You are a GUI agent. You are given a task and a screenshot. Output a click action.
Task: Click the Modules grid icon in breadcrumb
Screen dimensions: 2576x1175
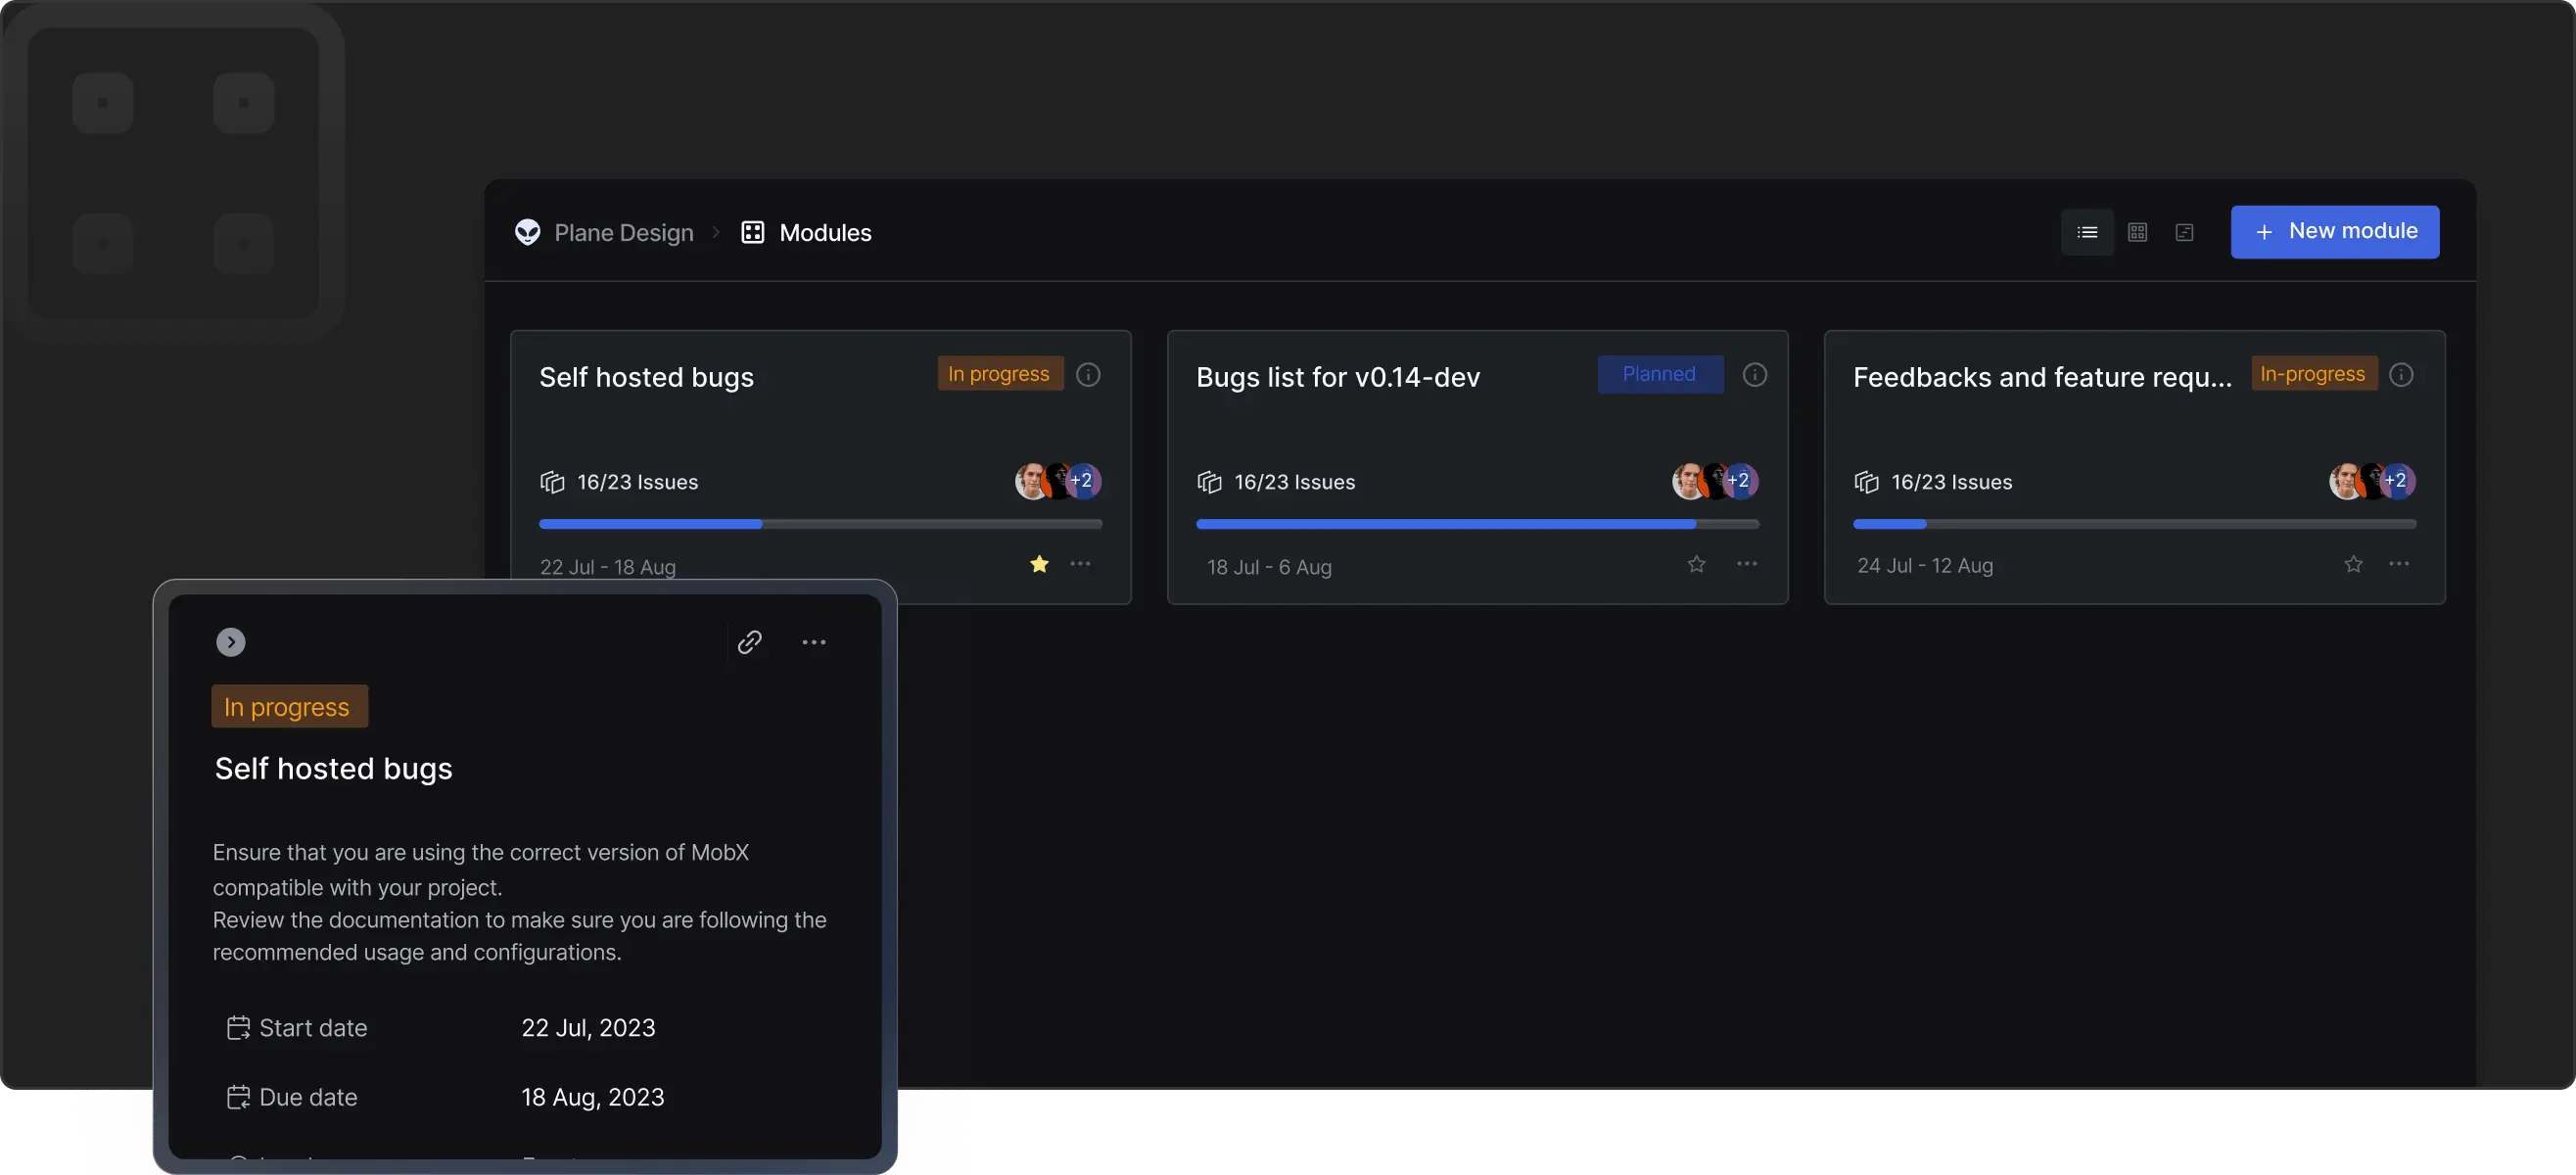tap(752, 232)
